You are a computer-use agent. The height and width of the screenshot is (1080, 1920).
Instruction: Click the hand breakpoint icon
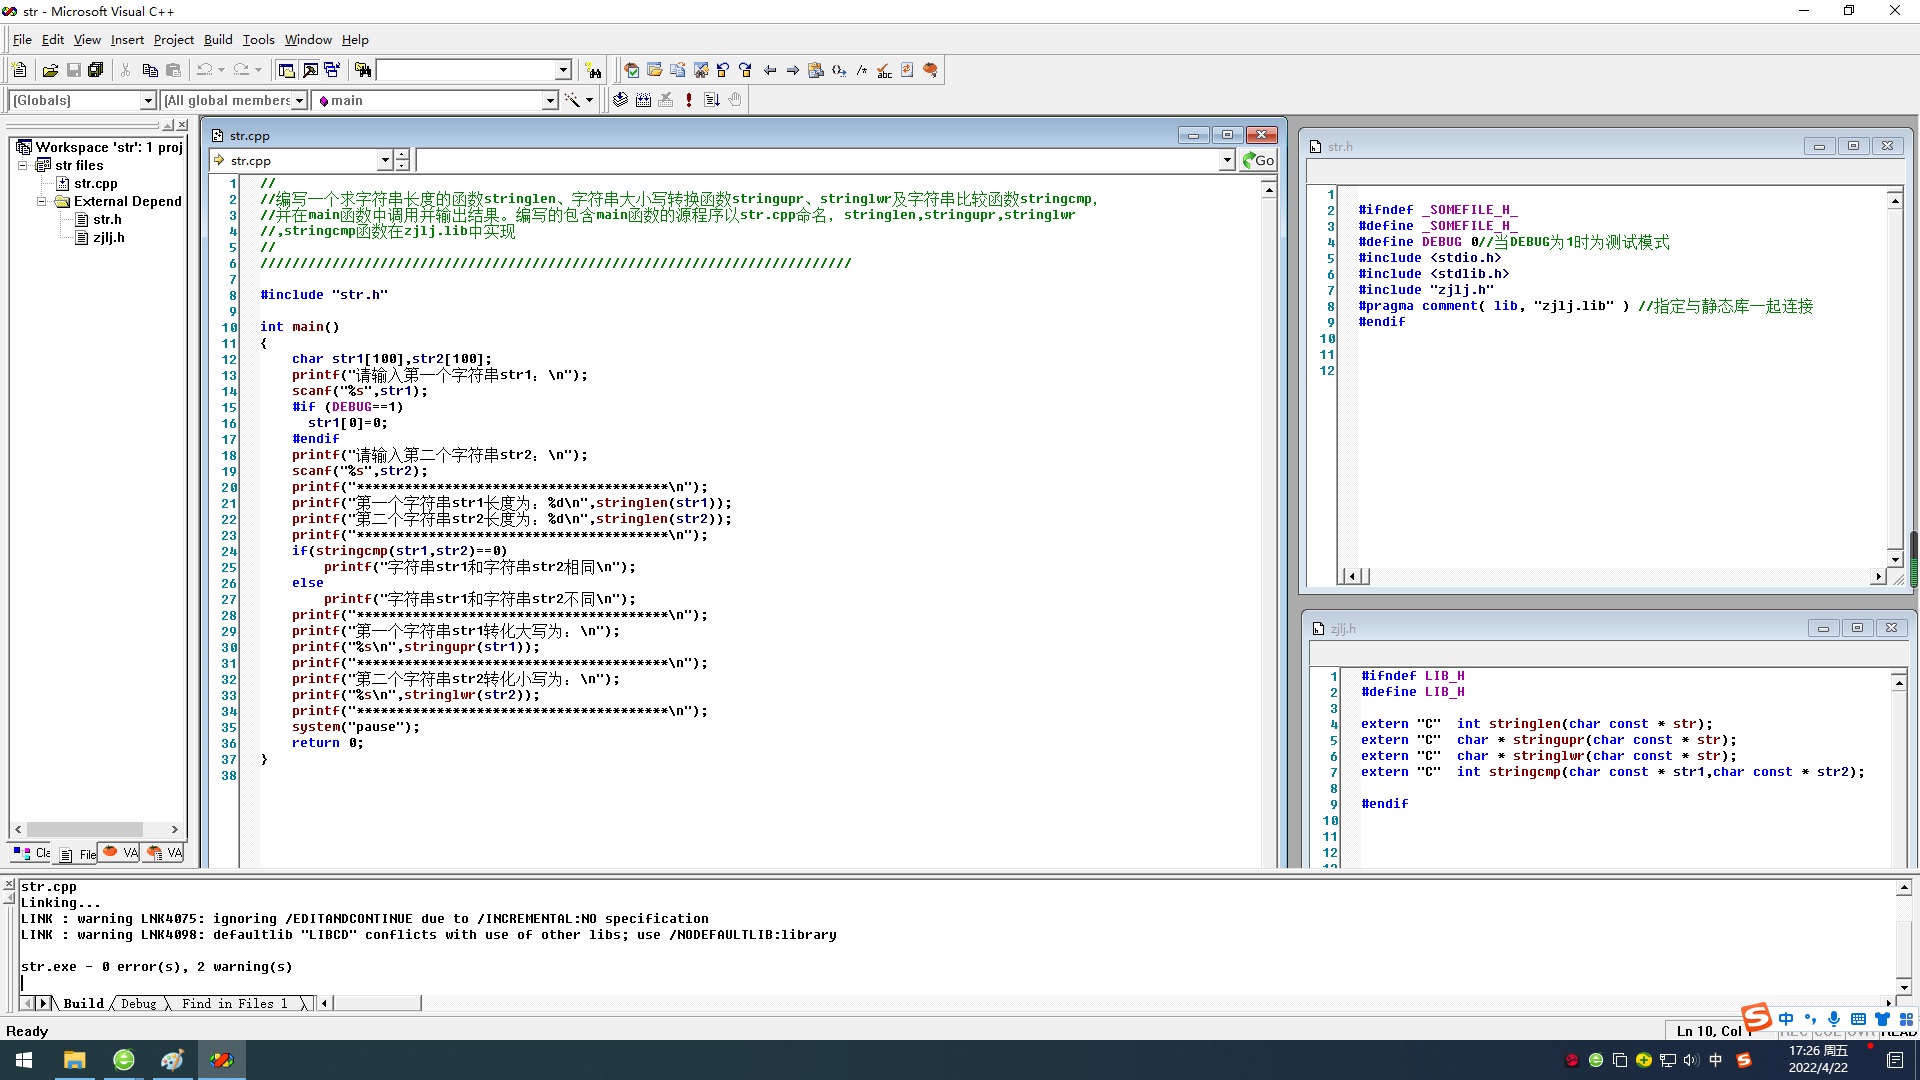click(x=735, y=100)
